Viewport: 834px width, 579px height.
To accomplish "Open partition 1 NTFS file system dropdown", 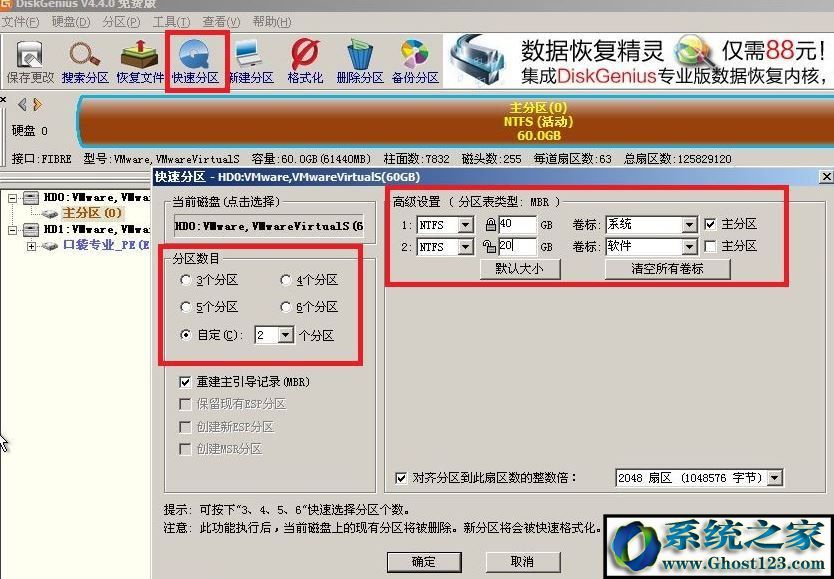I will click(465, 225).
